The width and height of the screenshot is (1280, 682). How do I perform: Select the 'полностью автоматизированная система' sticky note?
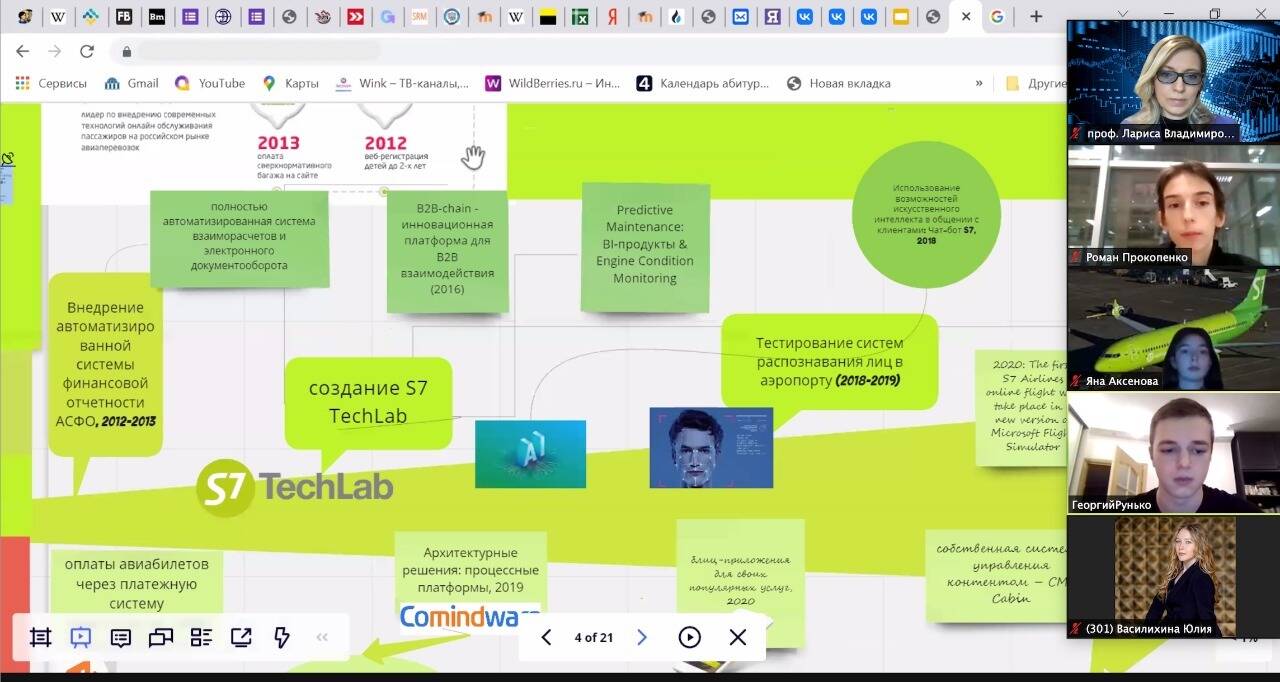pyautogui.click(x=240, y=237)
